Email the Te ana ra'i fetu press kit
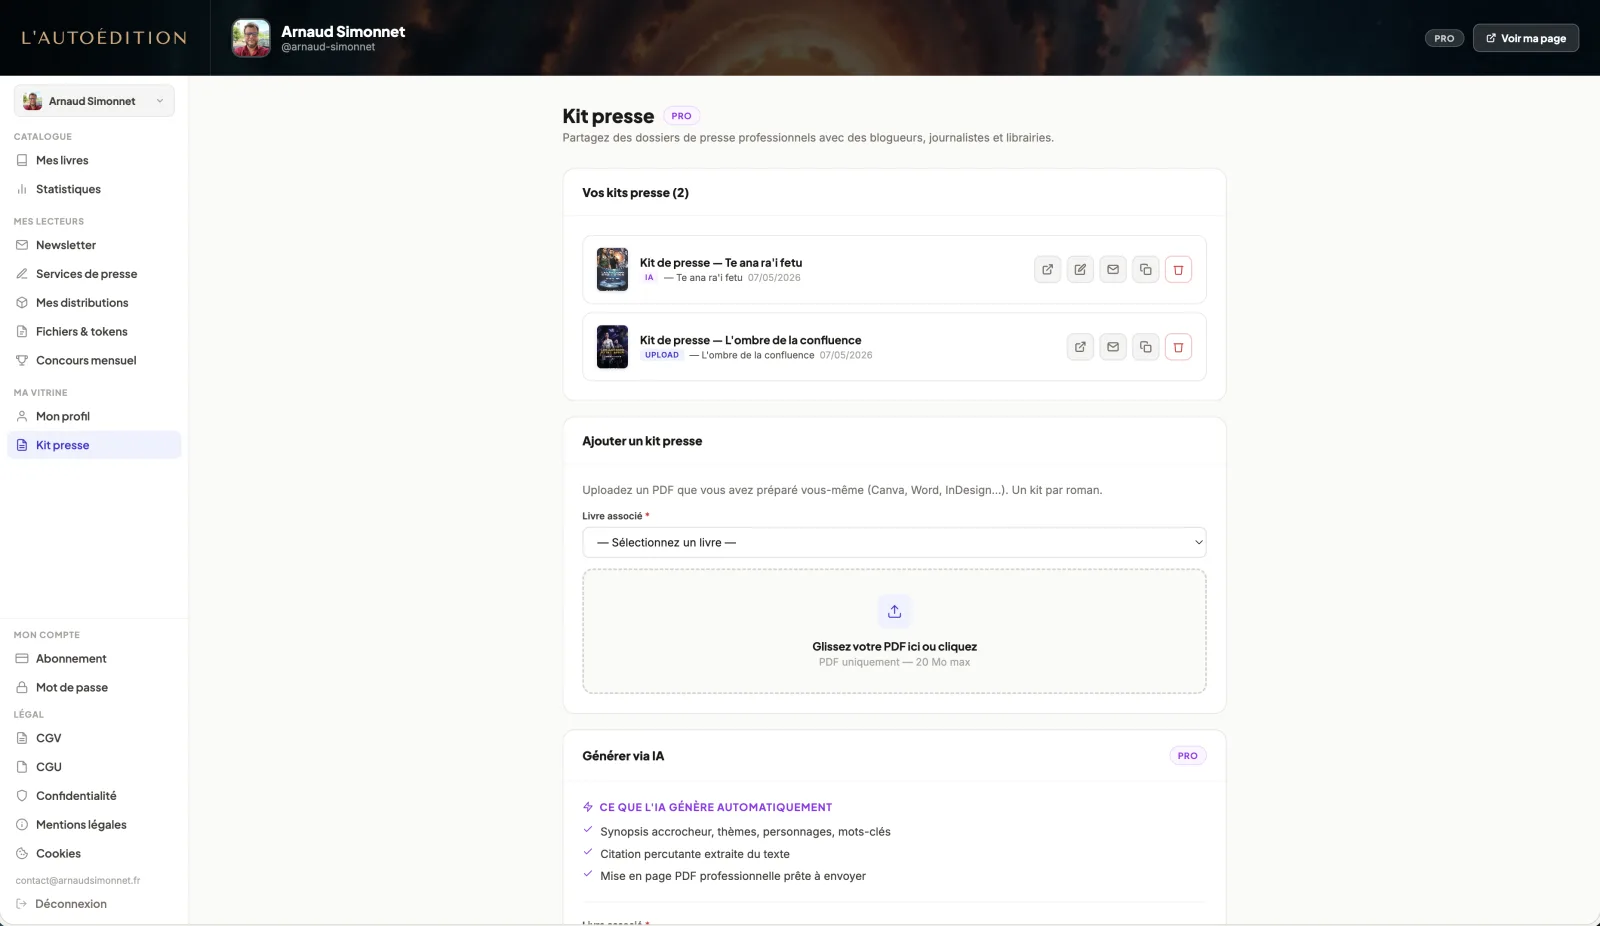 (x=1113, y=270)
